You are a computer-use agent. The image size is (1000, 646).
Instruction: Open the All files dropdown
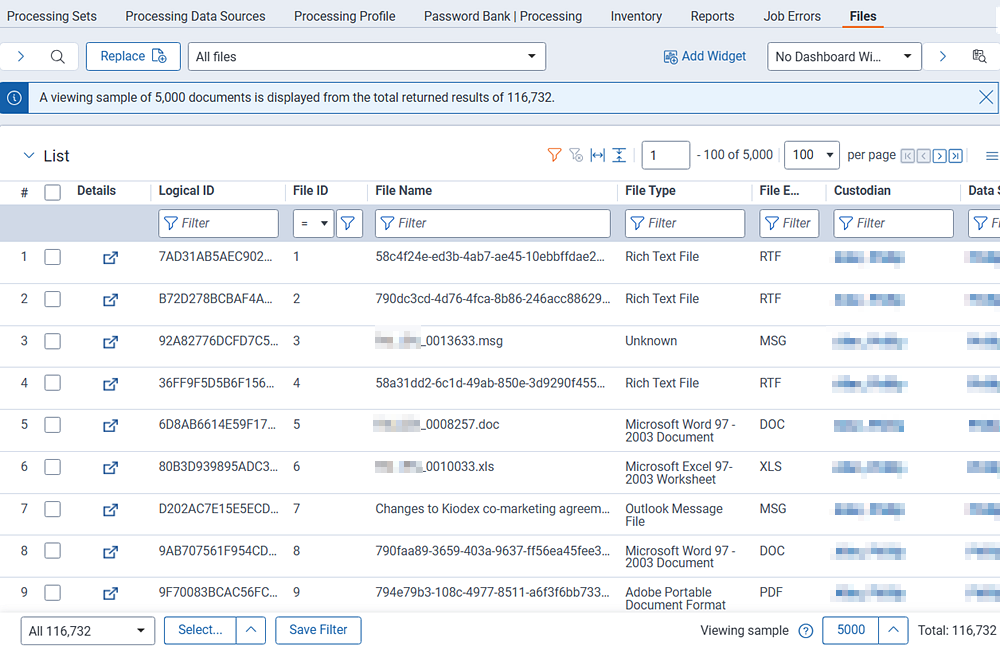(533, 56)
